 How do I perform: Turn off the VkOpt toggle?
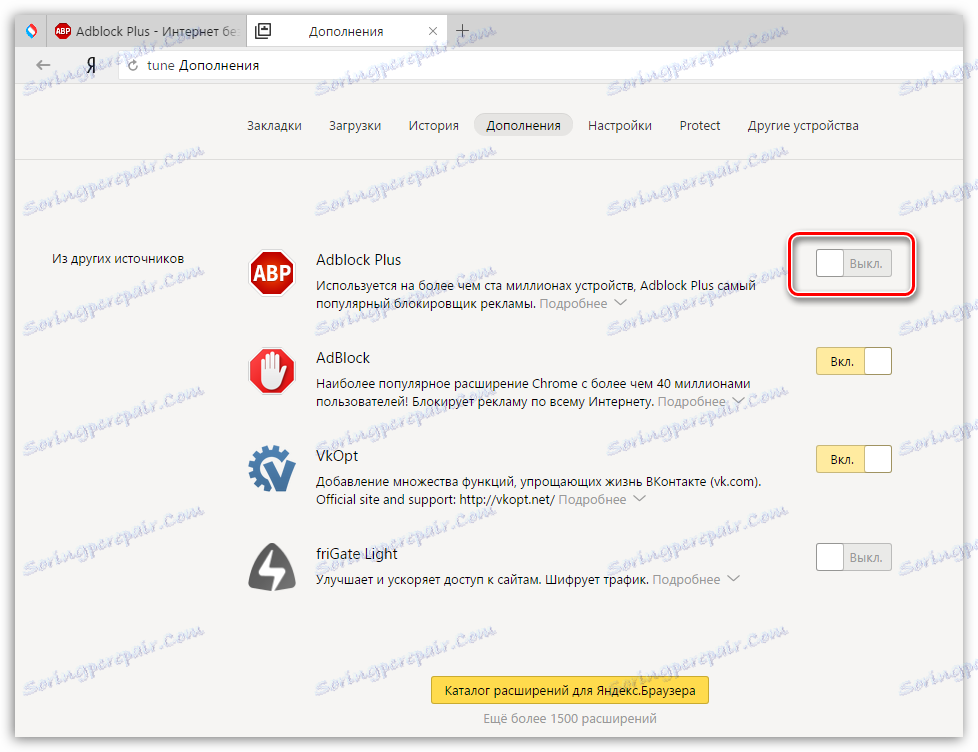(853, 459)
